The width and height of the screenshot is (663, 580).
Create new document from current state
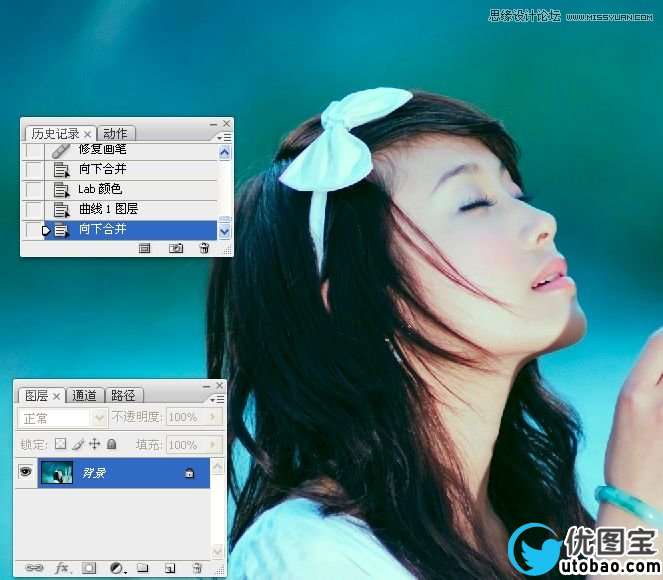click(145, 248)
